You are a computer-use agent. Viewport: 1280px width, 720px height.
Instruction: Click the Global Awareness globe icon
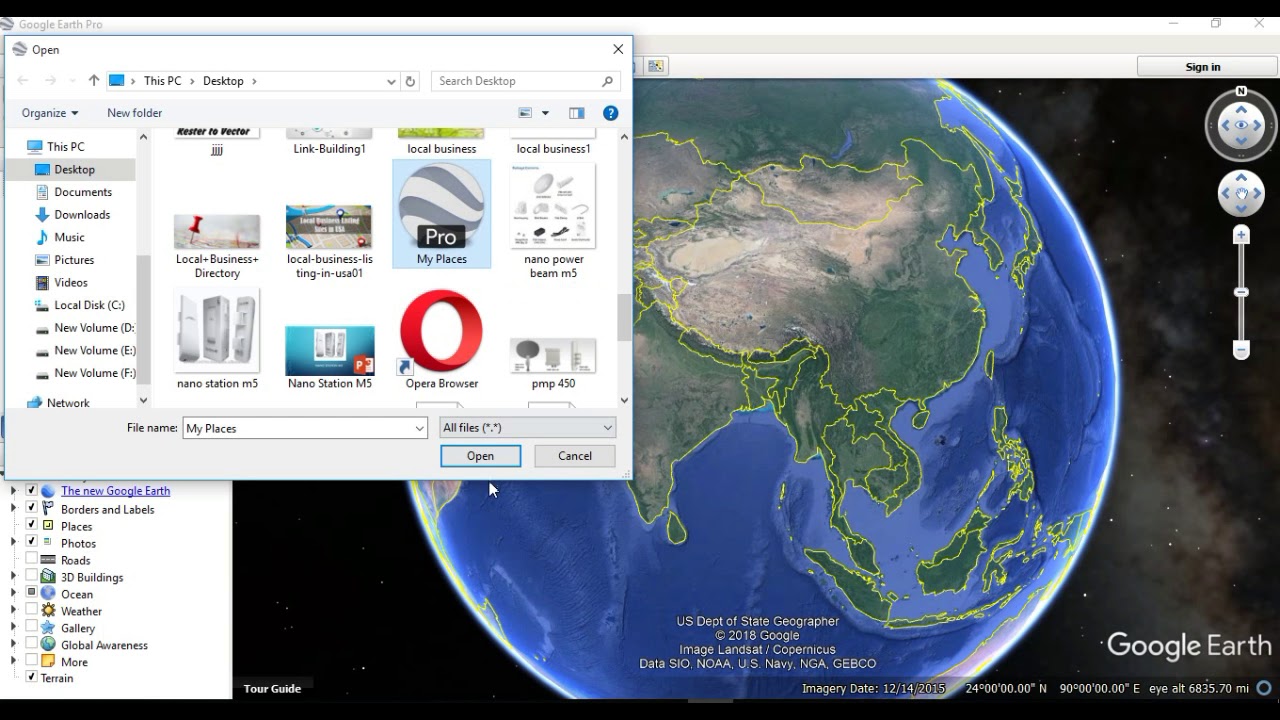48,645
